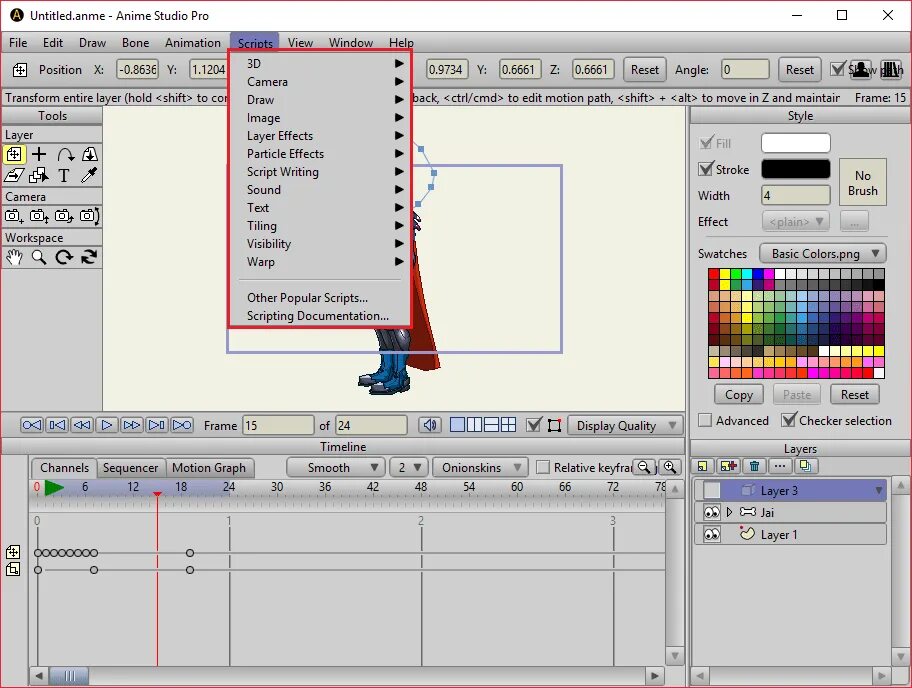Viewport: 912px width, 688px height.
Task: Click the Stroke Width input field
Action: [795, 195]
